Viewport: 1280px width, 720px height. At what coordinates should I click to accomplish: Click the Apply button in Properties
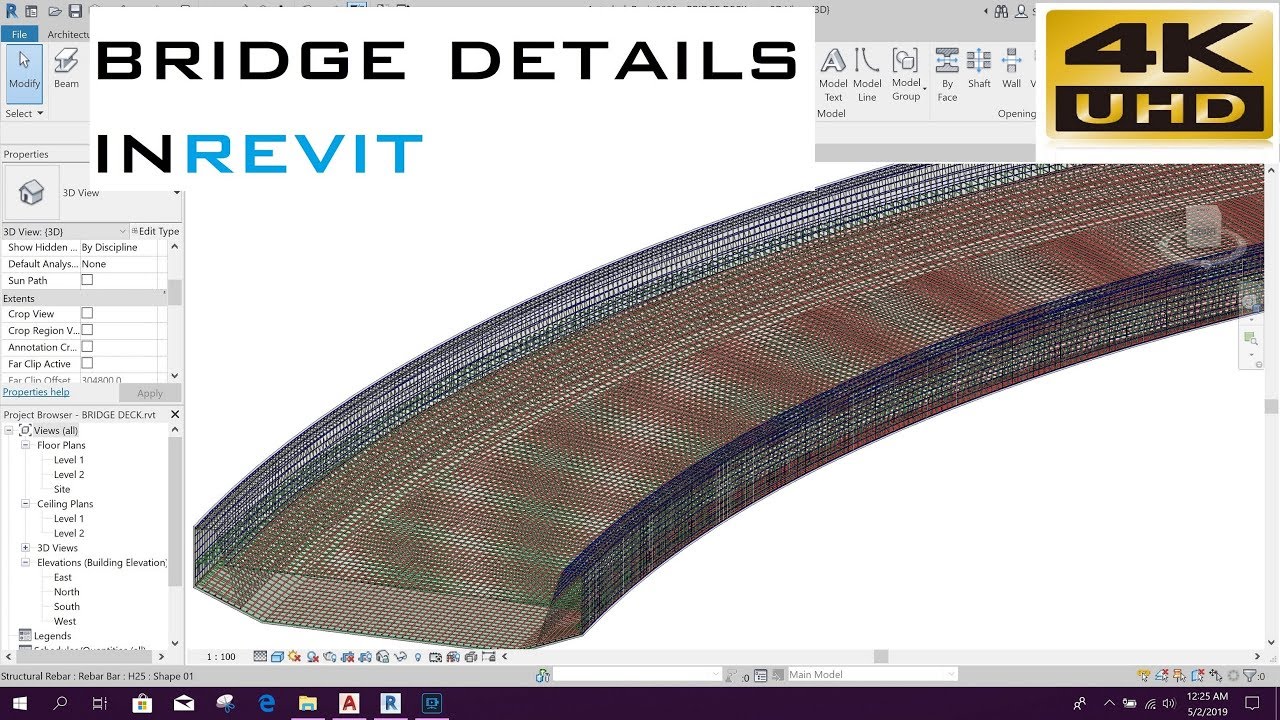tap(148, 392)
